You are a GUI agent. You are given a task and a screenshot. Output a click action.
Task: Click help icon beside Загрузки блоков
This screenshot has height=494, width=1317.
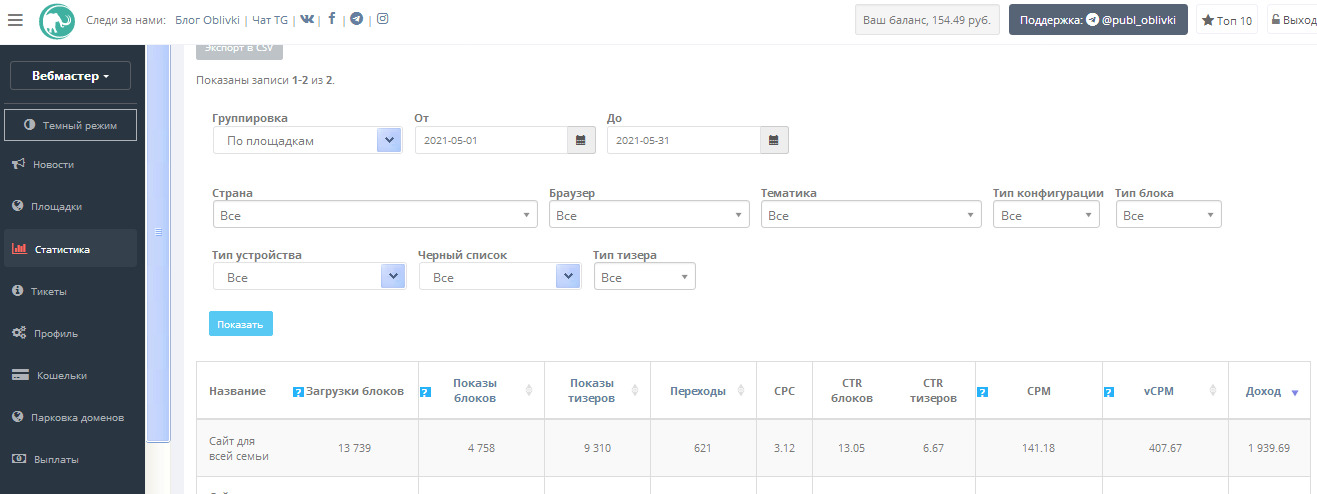tap(298, 392)
